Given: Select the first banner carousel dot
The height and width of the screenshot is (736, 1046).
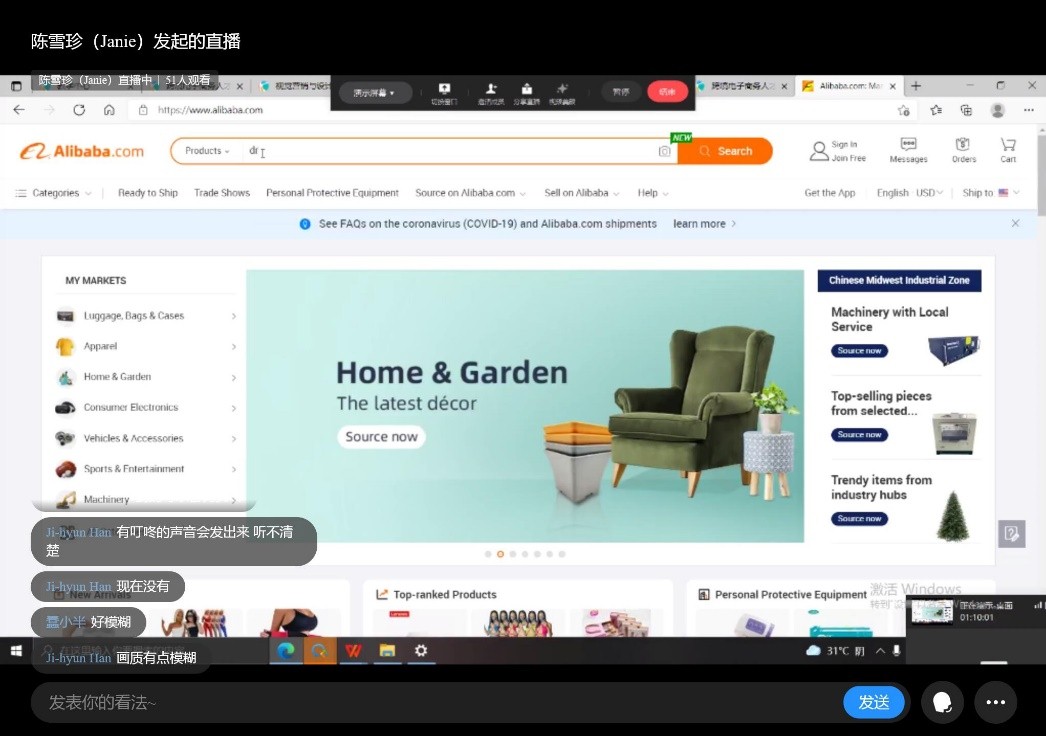Looking at the screenshot, I should point(488,554).
